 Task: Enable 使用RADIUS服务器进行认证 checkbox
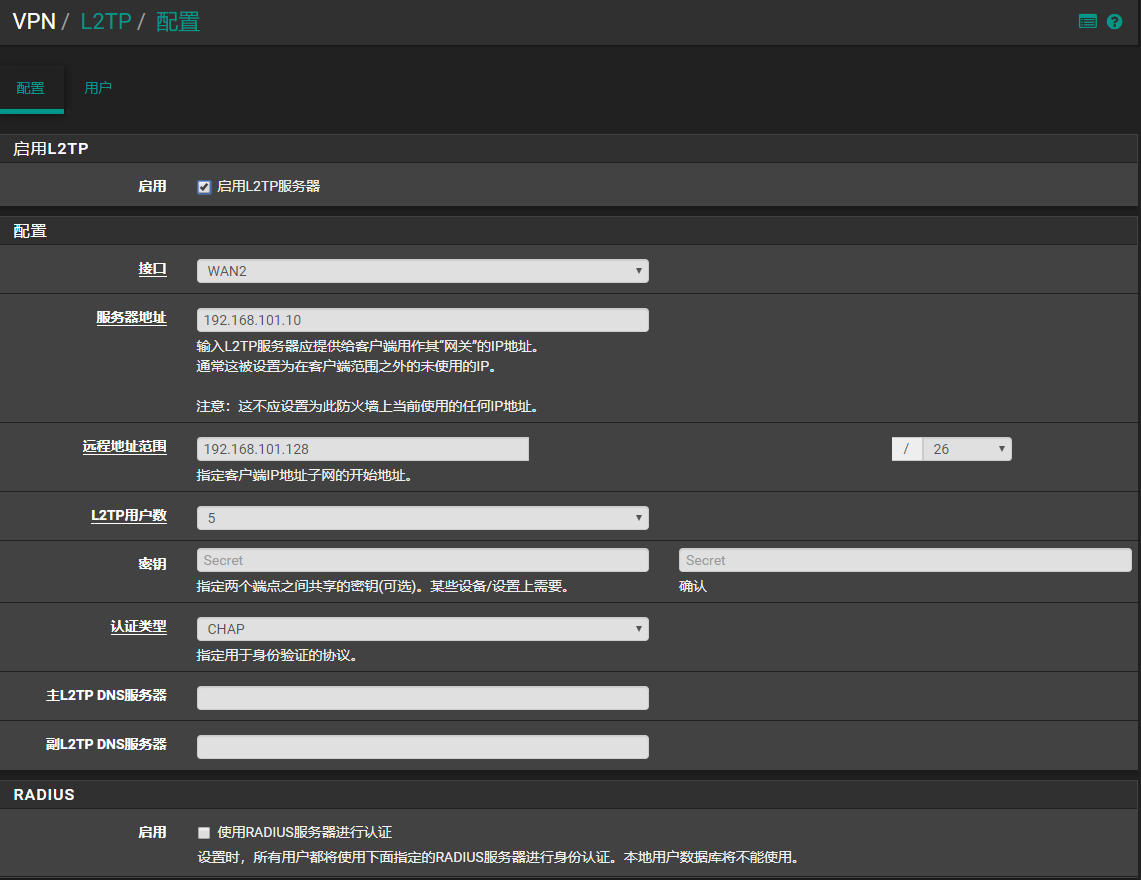204,833
